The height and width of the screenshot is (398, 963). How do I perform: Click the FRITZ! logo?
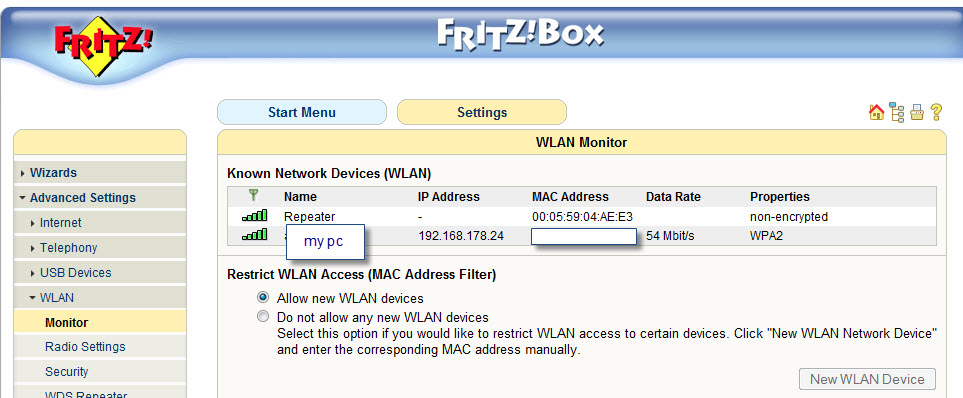[103, 45]
